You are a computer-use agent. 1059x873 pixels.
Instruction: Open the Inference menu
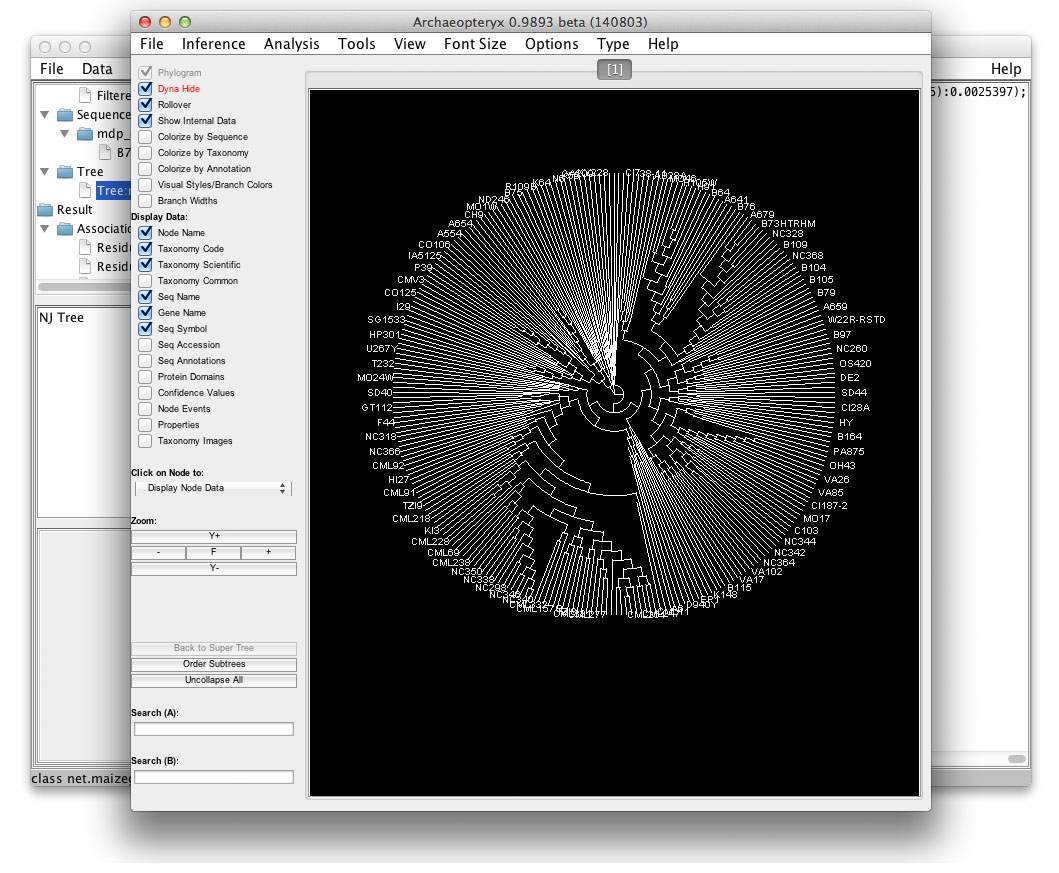213,44
